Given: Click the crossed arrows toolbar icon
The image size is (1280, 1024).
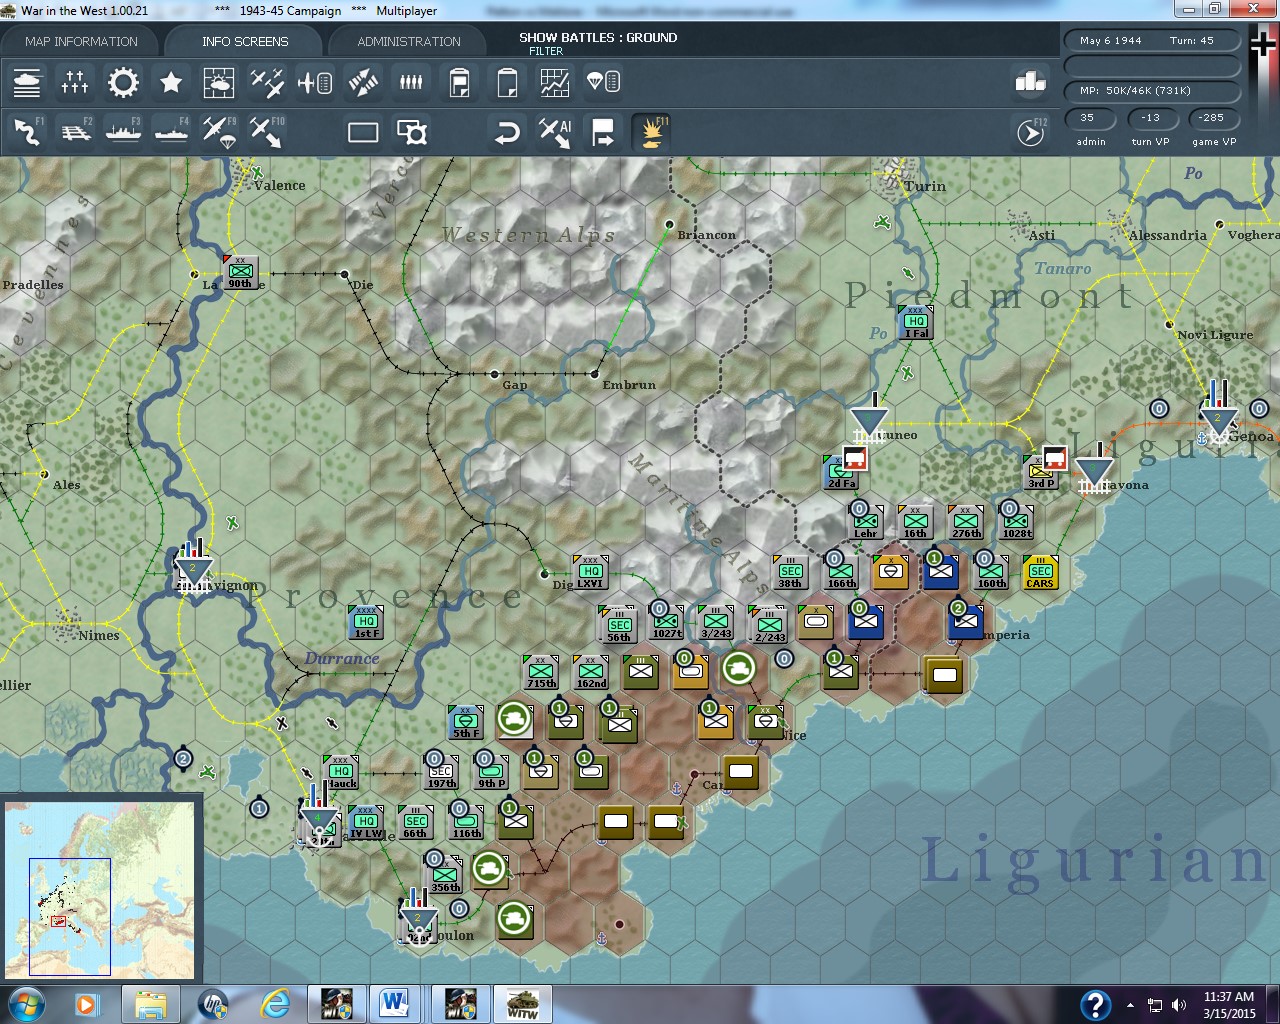Looking at the screenshot, I should [363, 82].
